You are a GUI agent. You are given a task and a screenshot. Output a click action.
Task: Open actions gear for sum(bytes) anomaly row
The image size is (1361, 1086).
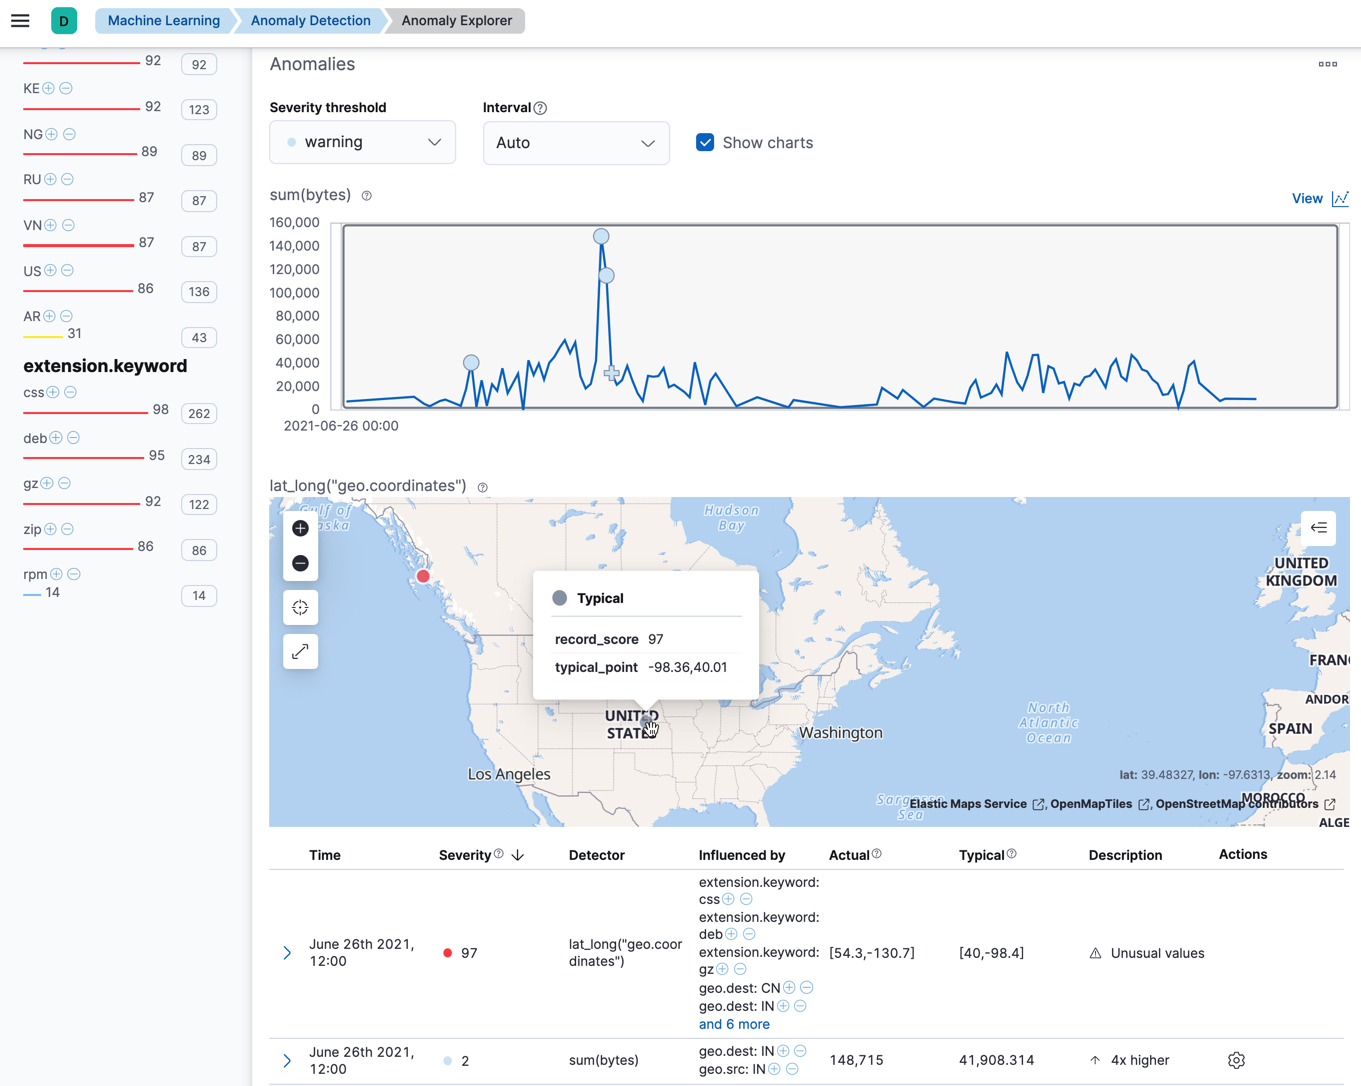point(1236,1059)
